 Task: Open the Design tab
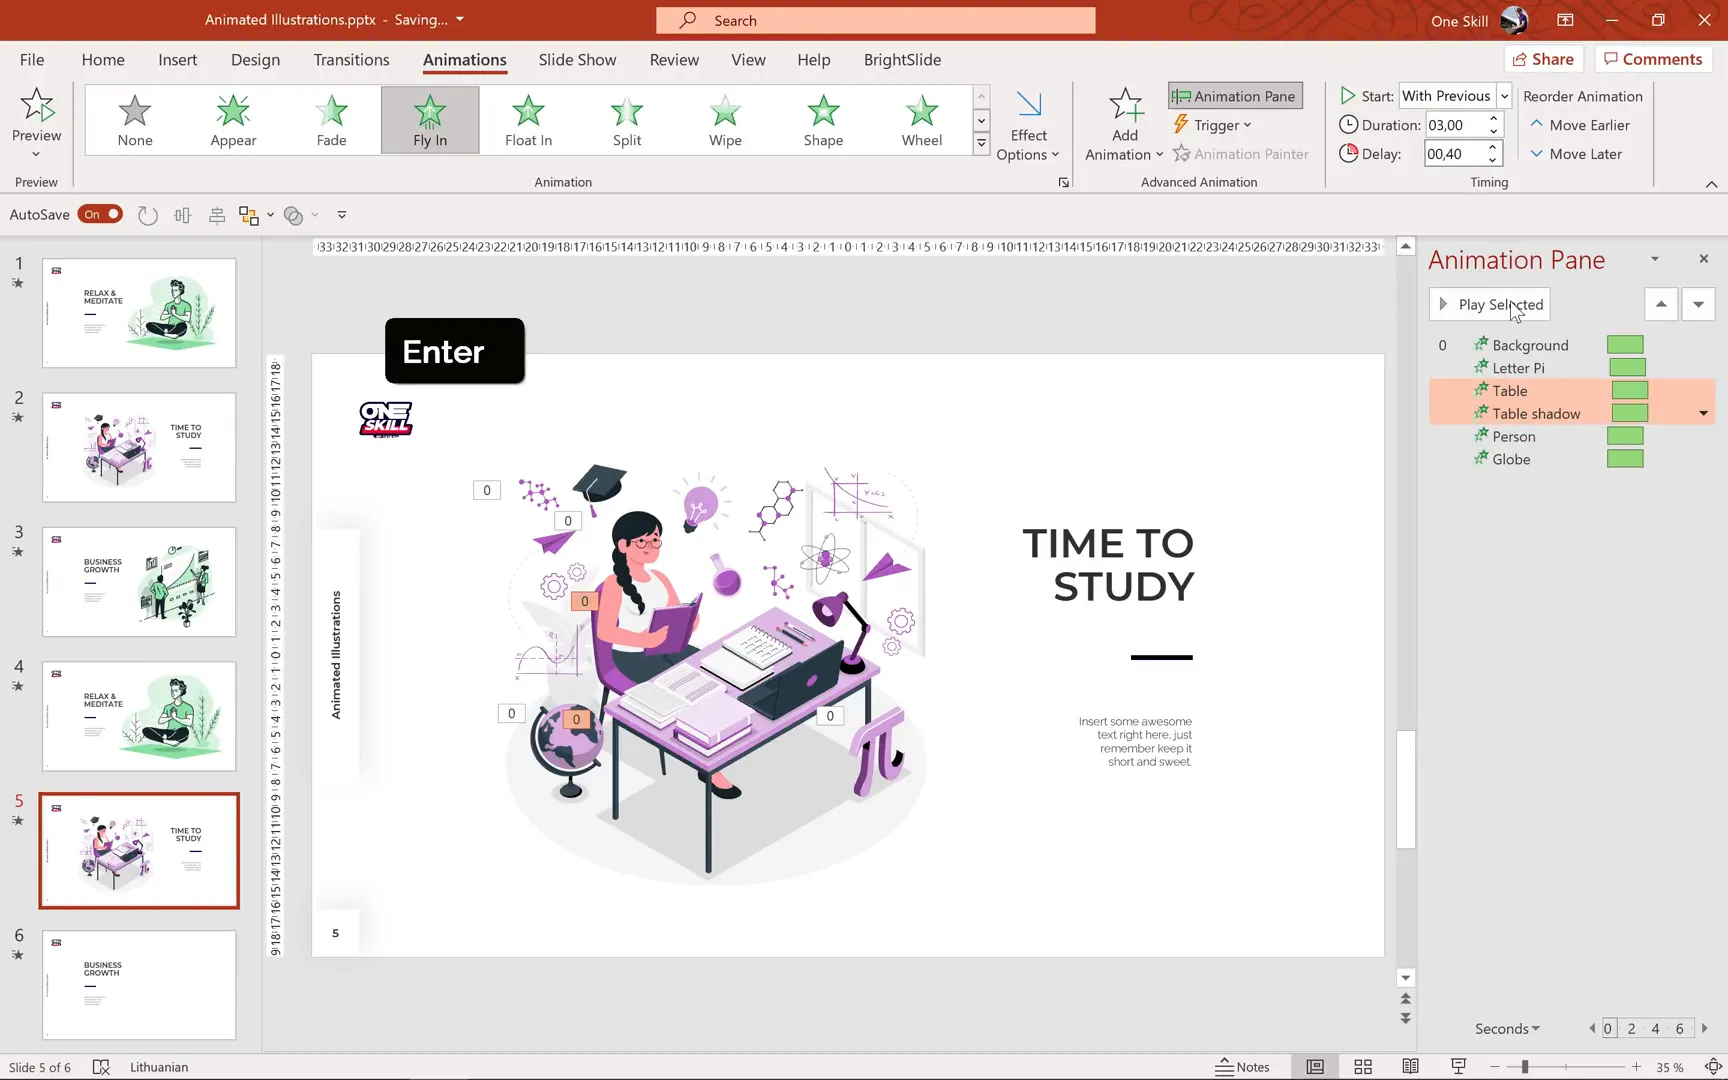[254, 60]
